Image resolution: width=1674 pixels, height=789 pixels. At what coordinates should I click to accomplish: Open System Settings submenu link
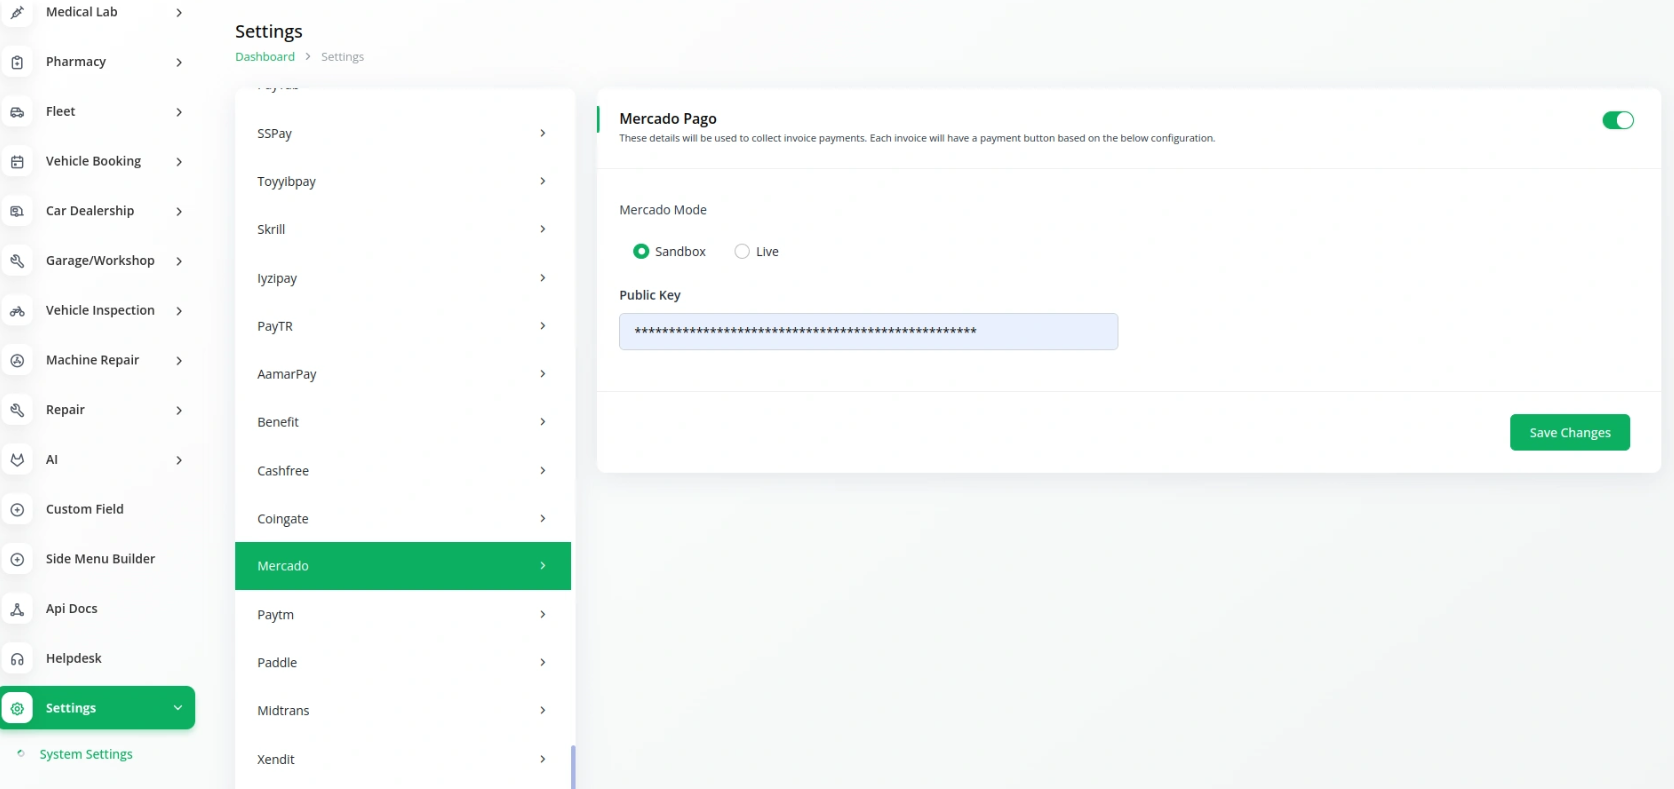point(86,754)
